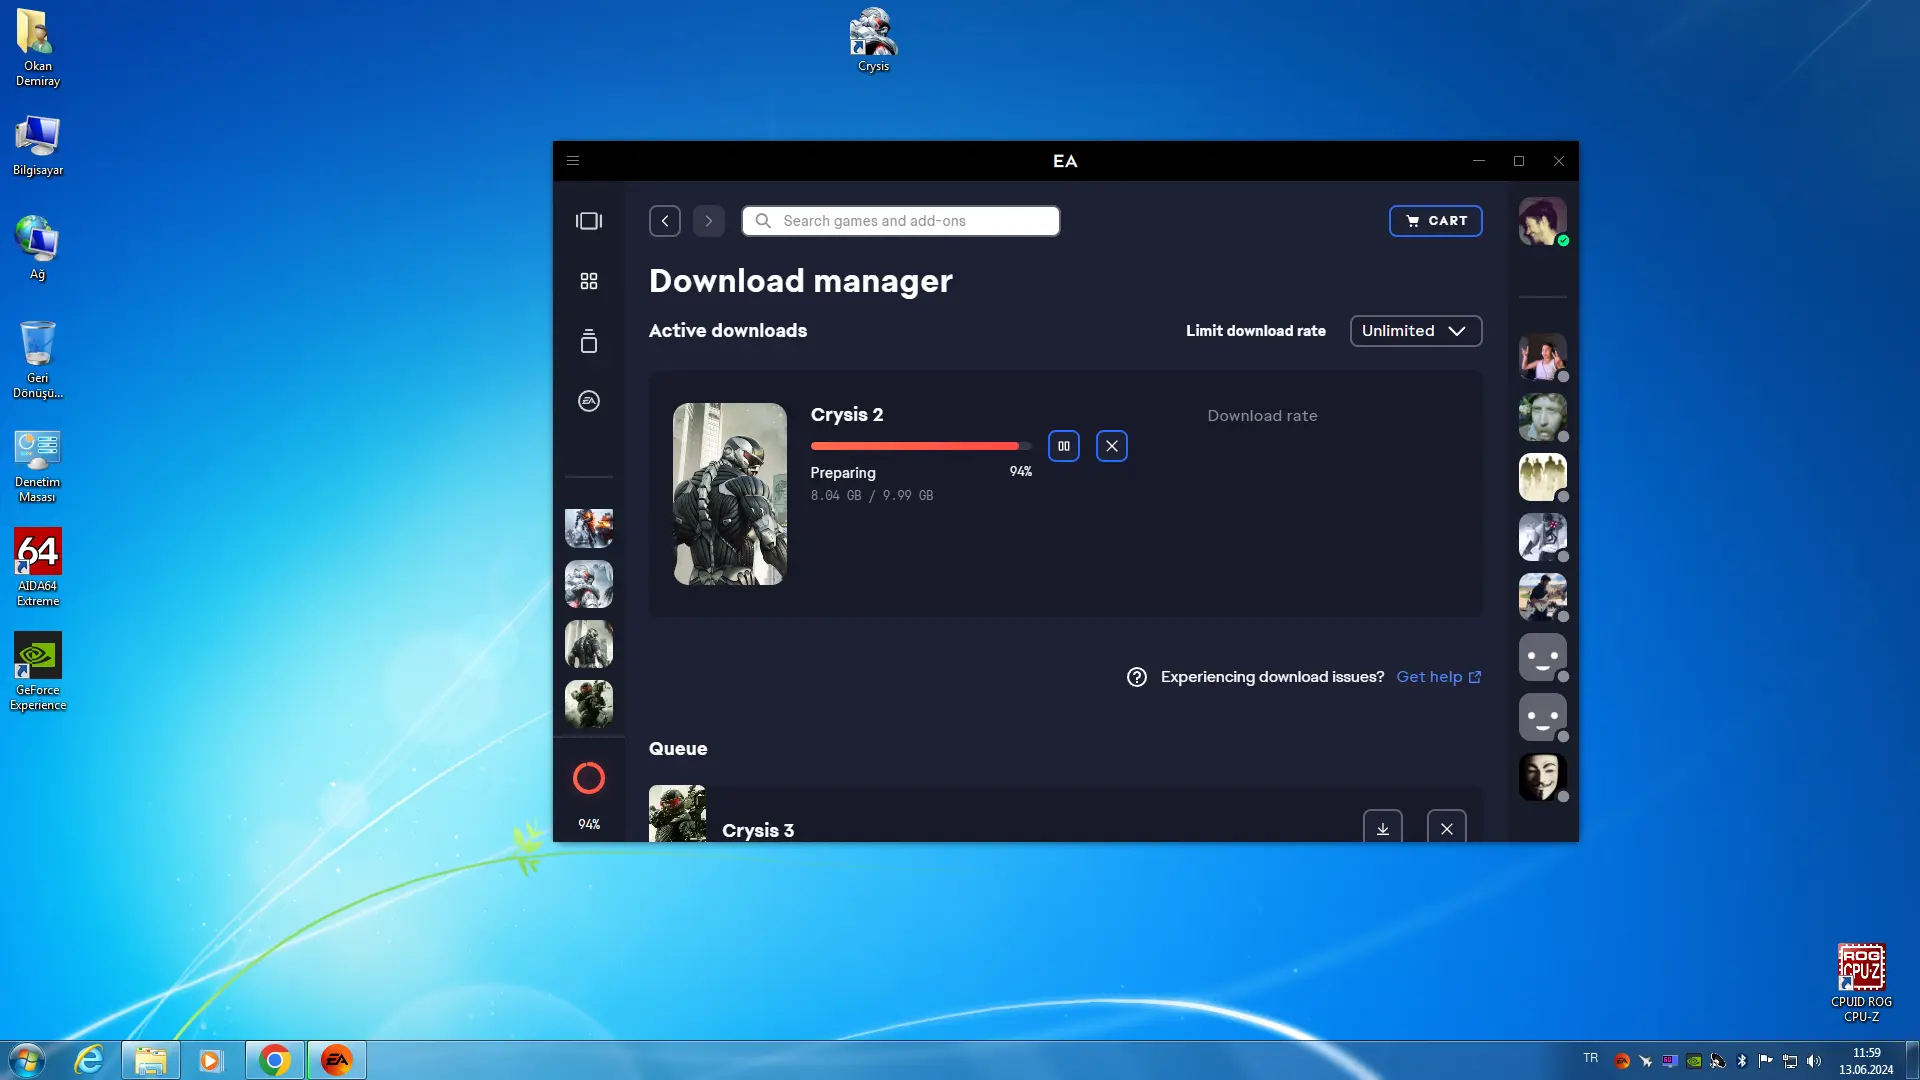The height and width of the screenshot is (1080, 1920).
Task: Click the Action Center flag tray icon
Action: click(1766, 1061)
